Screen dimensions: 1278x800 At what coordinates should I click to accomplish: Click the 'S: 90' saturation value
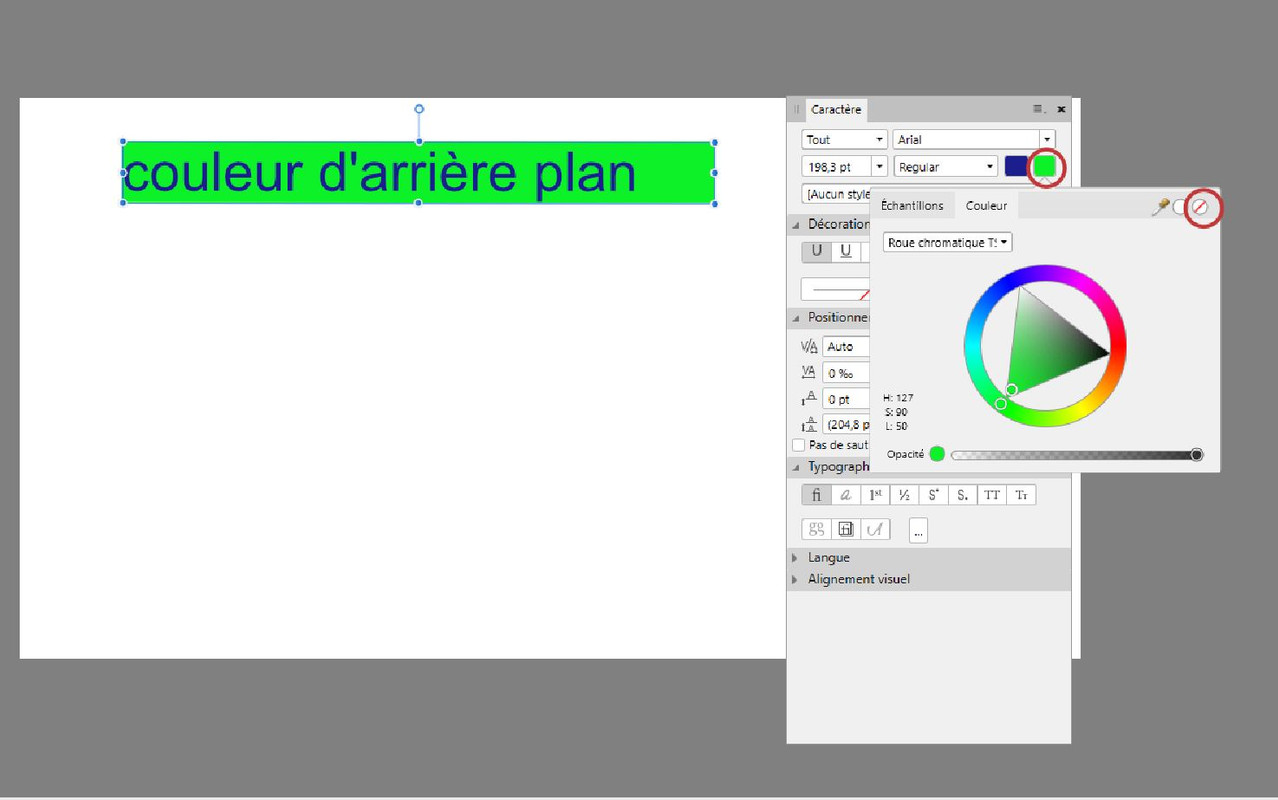coord(895,412)
